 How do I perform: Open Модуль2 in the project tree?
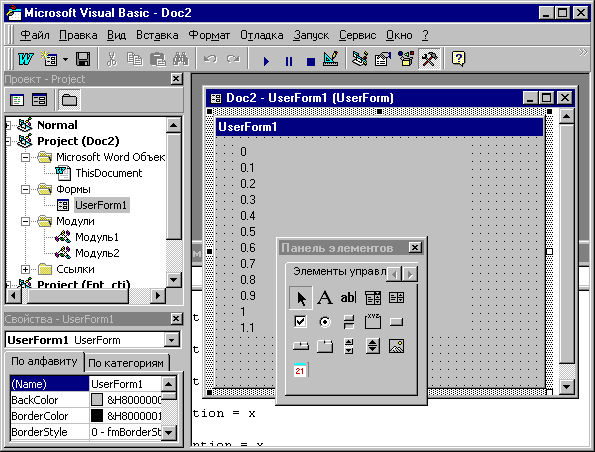(97, 253)
